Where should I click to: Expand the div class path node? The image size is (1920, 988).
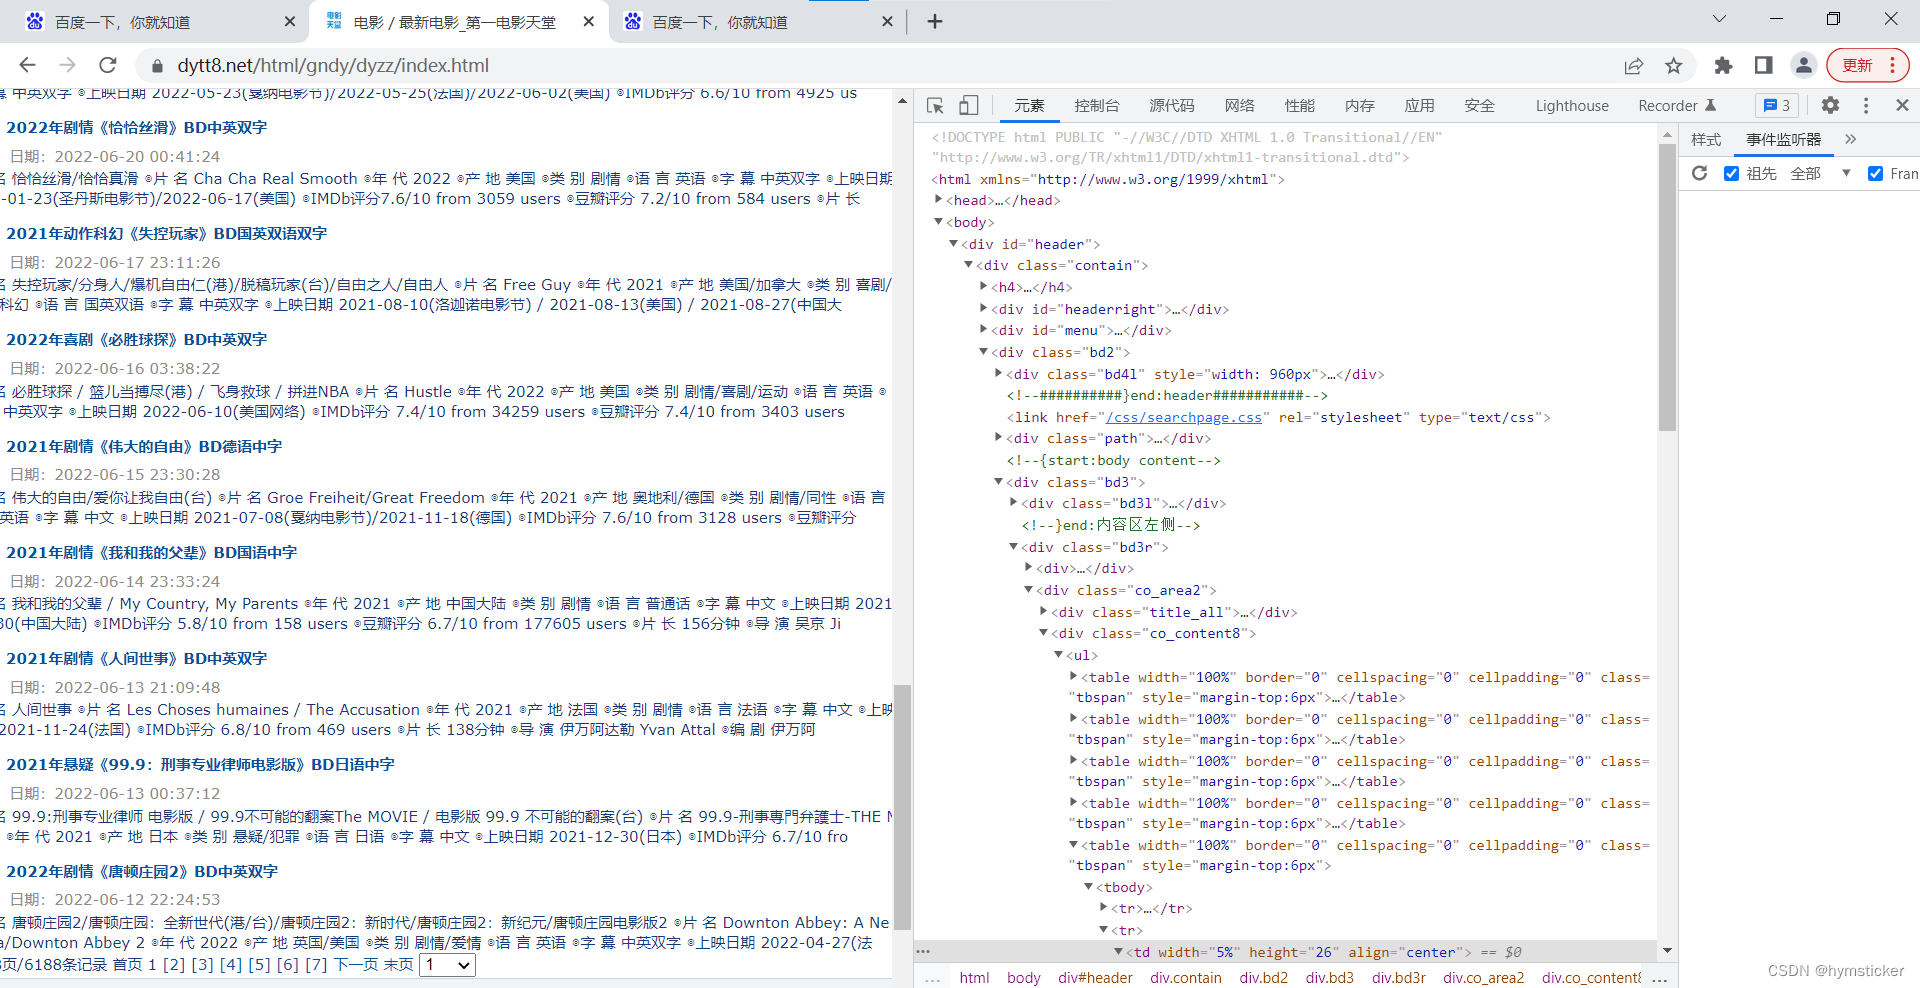pyautogui.click(x=998, y=438)
